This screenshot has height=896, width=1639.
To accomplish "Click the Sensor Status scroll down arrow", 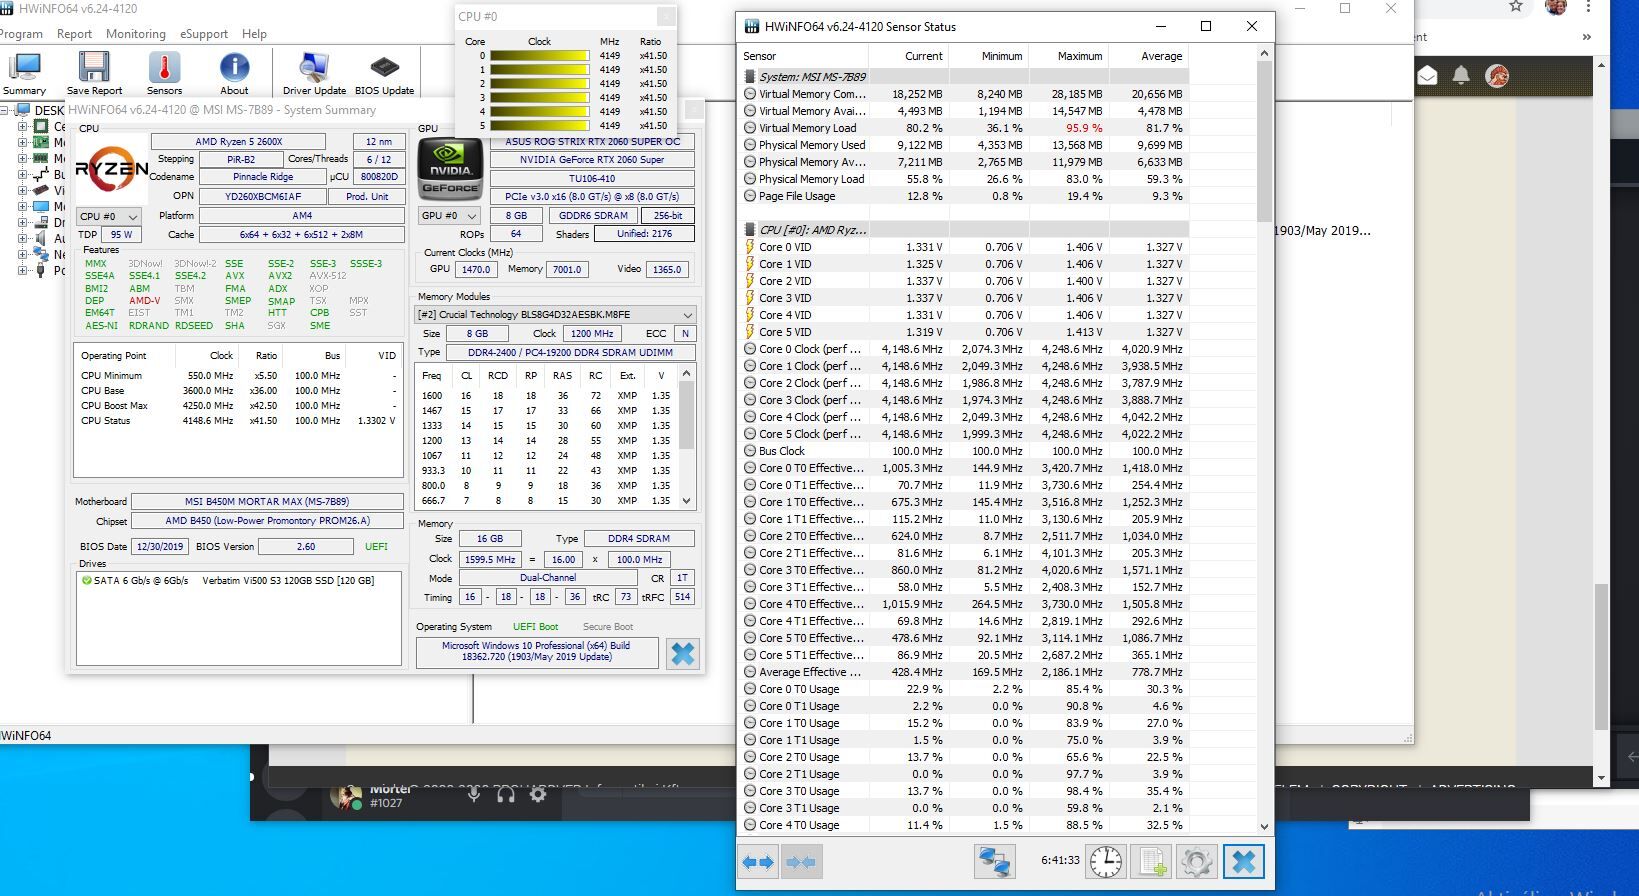I will tap(1264, 826).
